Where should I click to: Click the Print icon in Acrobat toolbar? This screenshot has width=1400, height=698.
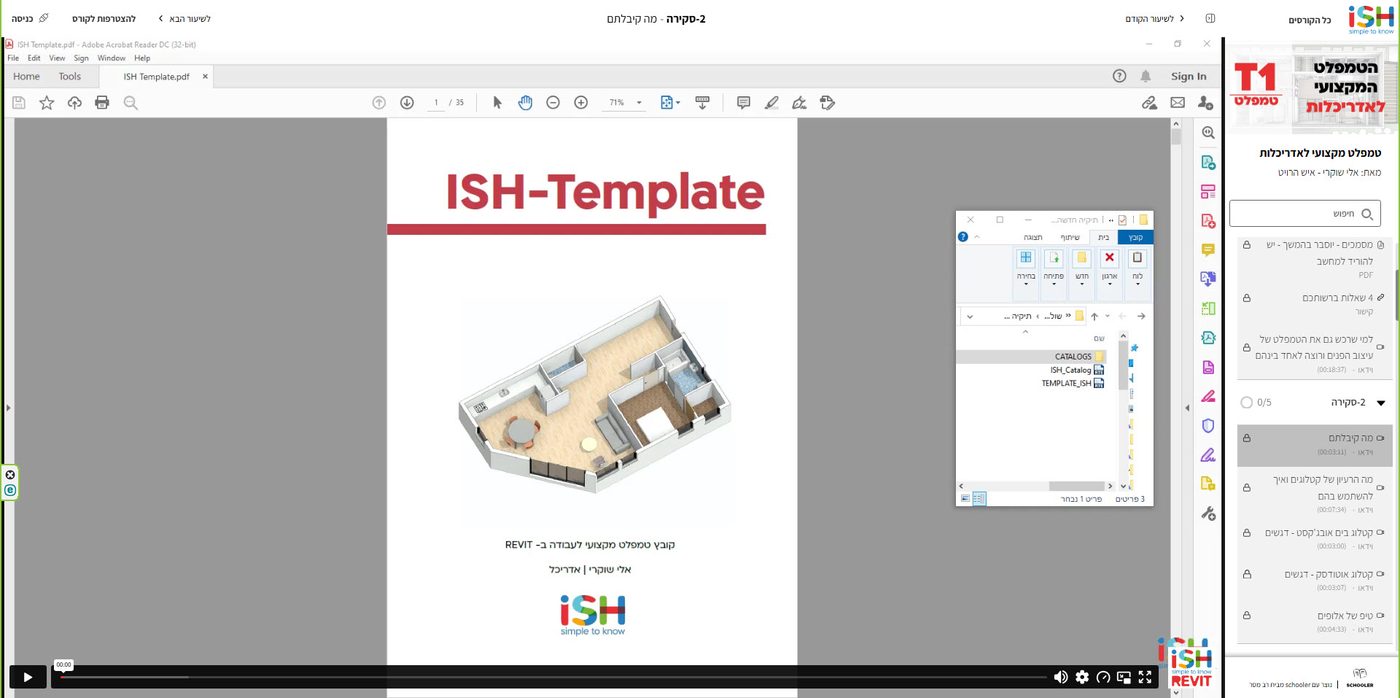102,102
